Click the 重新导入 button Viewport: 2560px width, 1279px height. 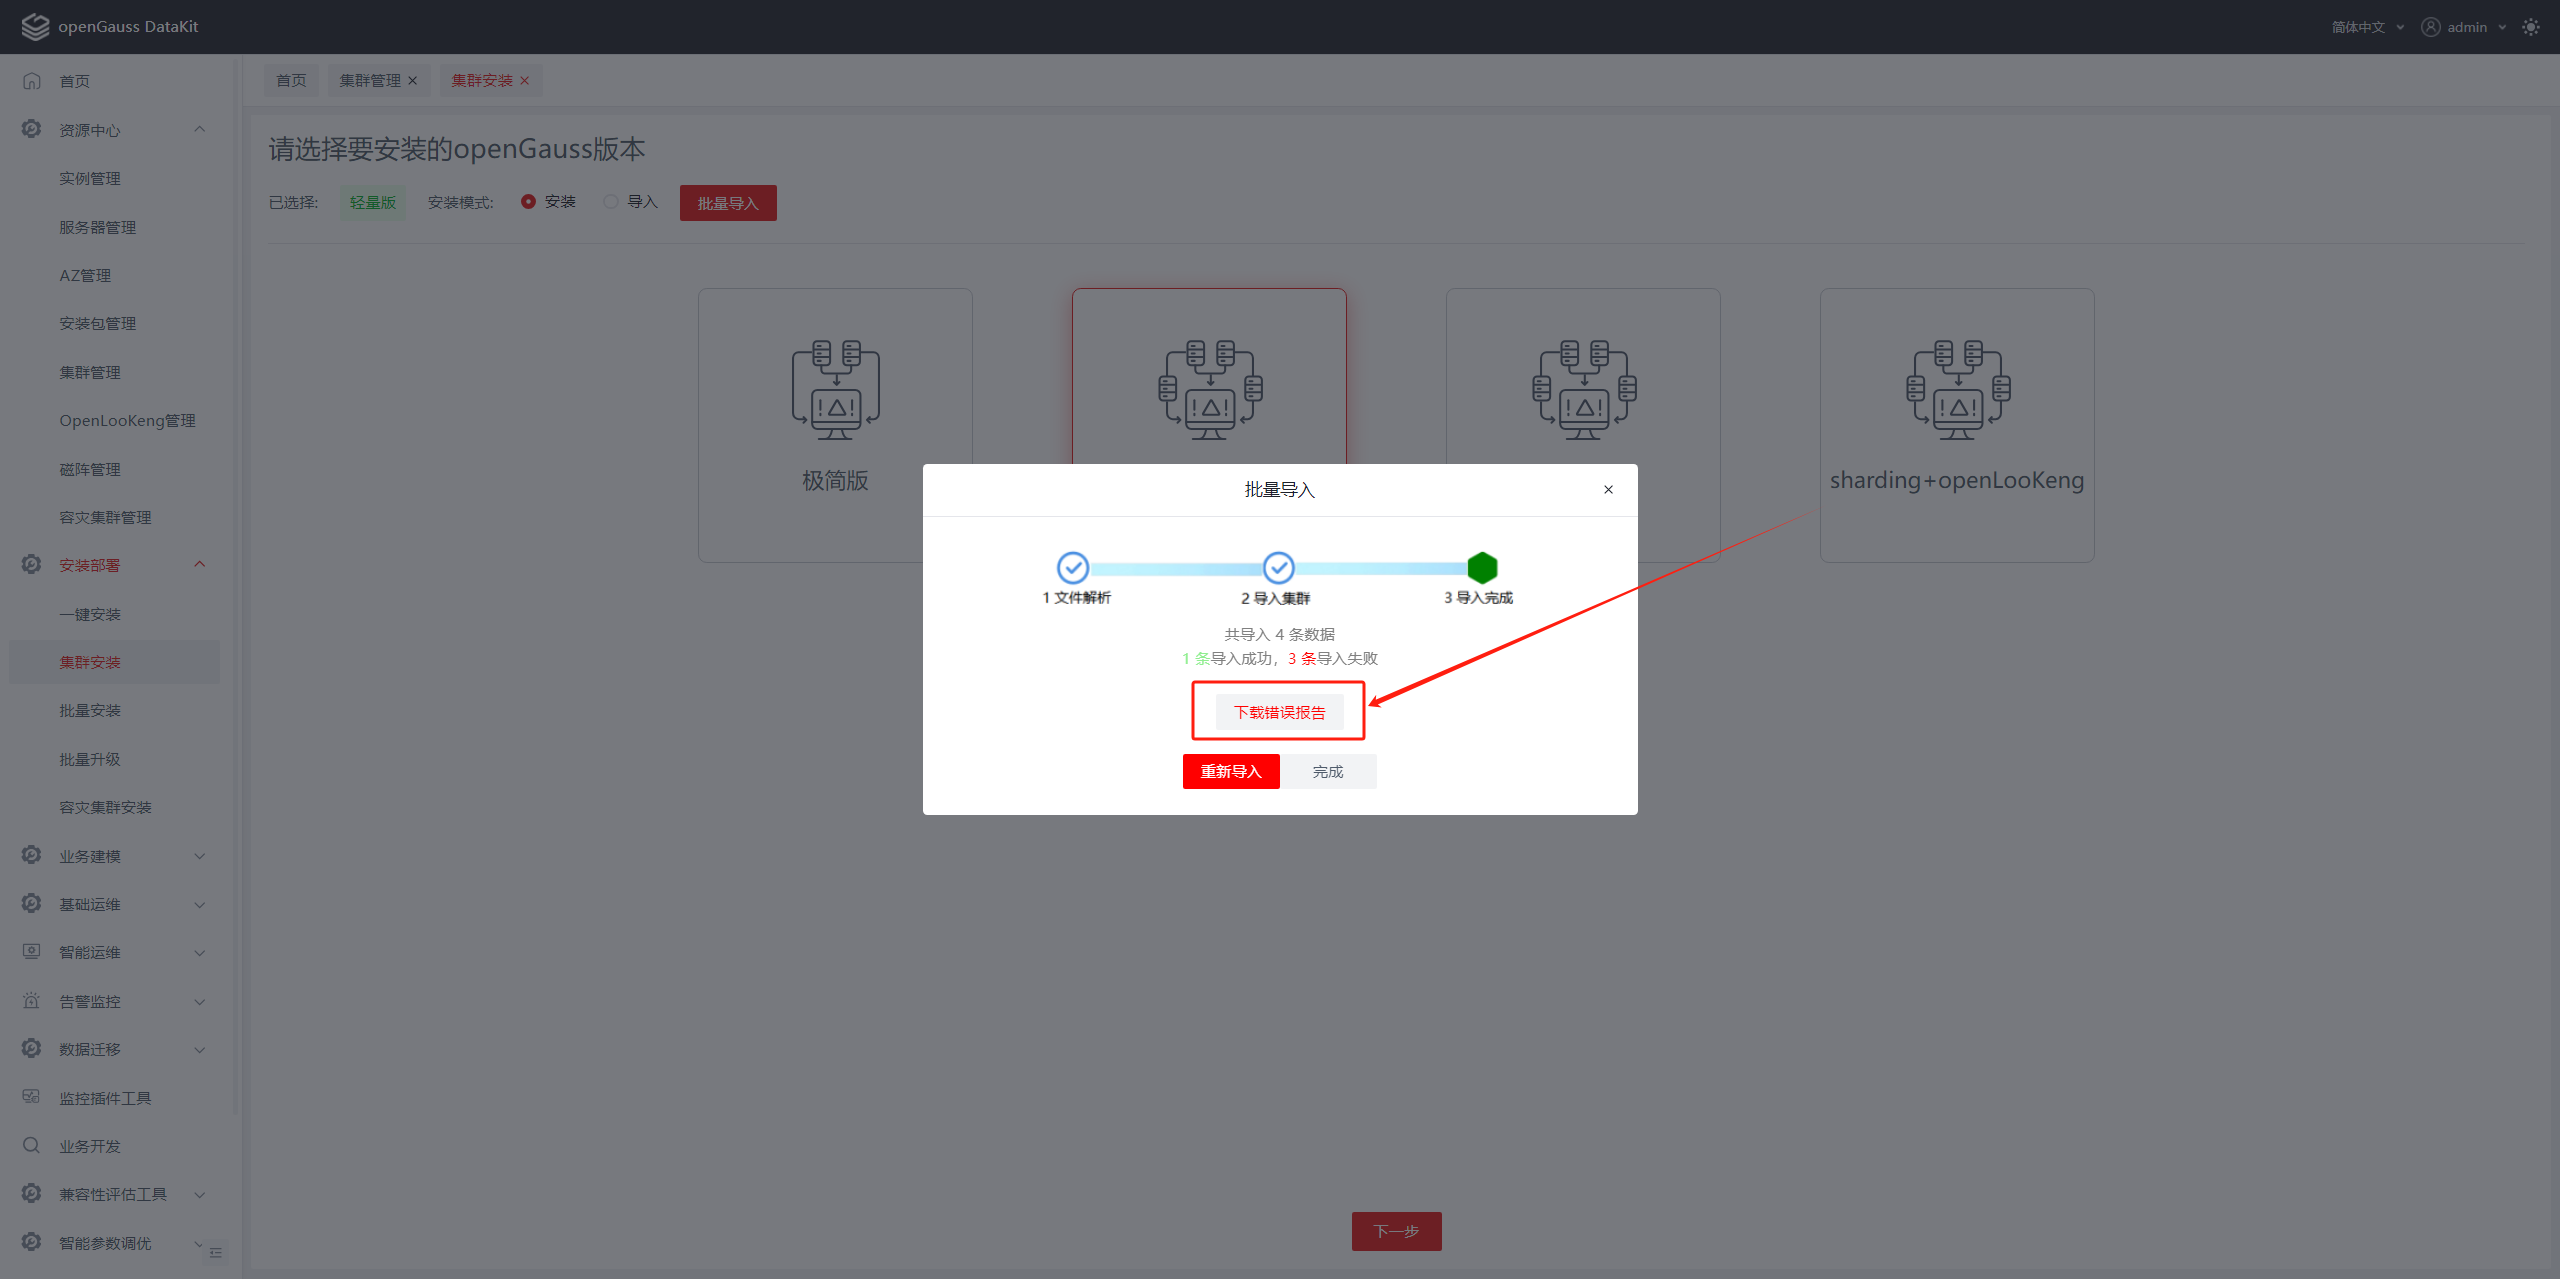pos(1230,771)
